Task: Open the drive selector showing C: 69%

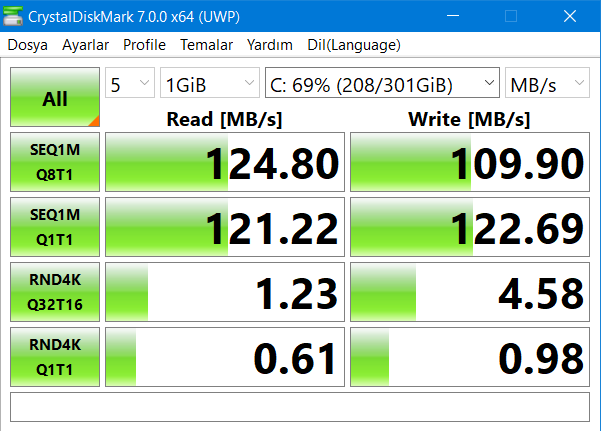Action: point(382,83)
